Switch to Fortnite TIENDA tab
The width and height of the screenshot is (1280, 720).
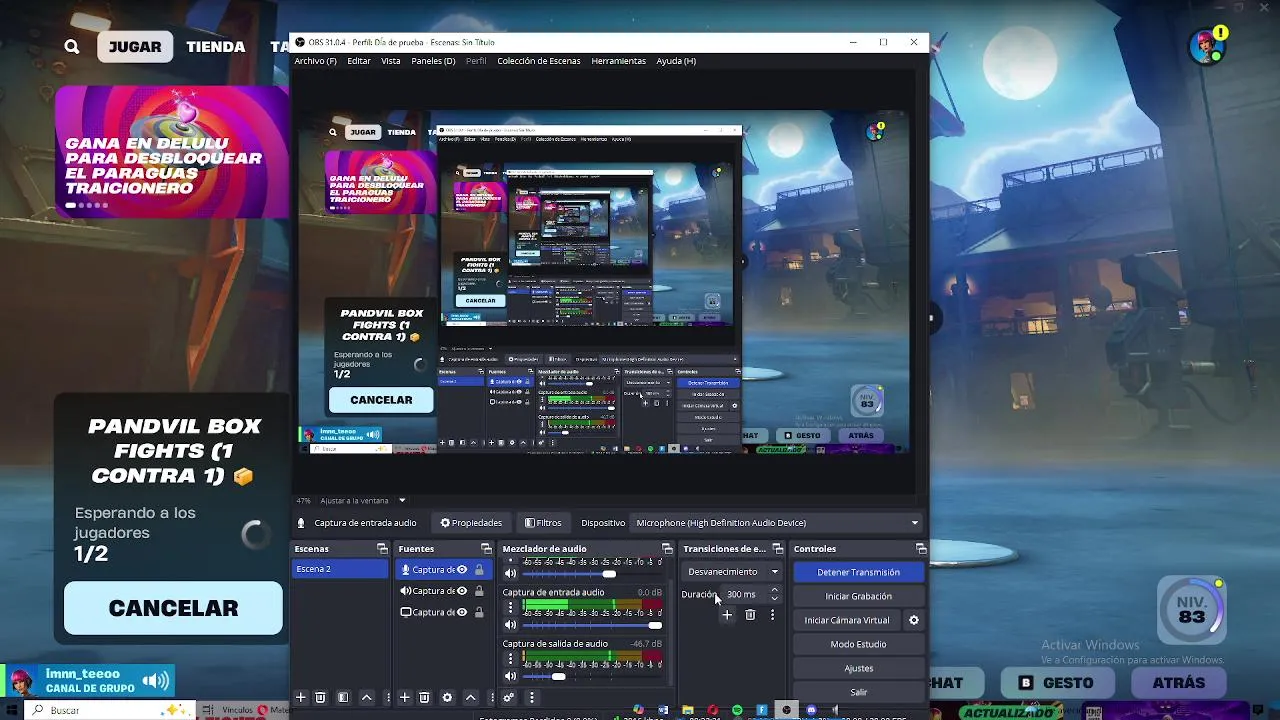(215, 46)
